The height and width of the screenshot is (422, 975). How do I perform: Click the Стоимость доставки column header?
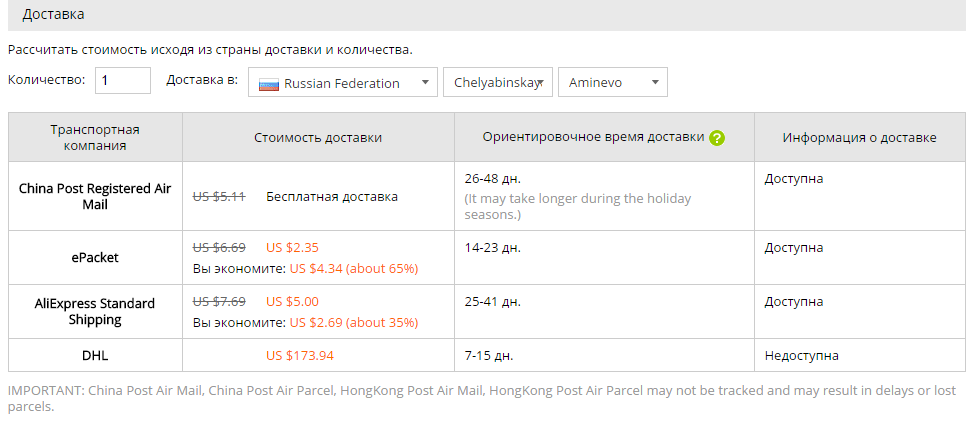tap(318, 138)
